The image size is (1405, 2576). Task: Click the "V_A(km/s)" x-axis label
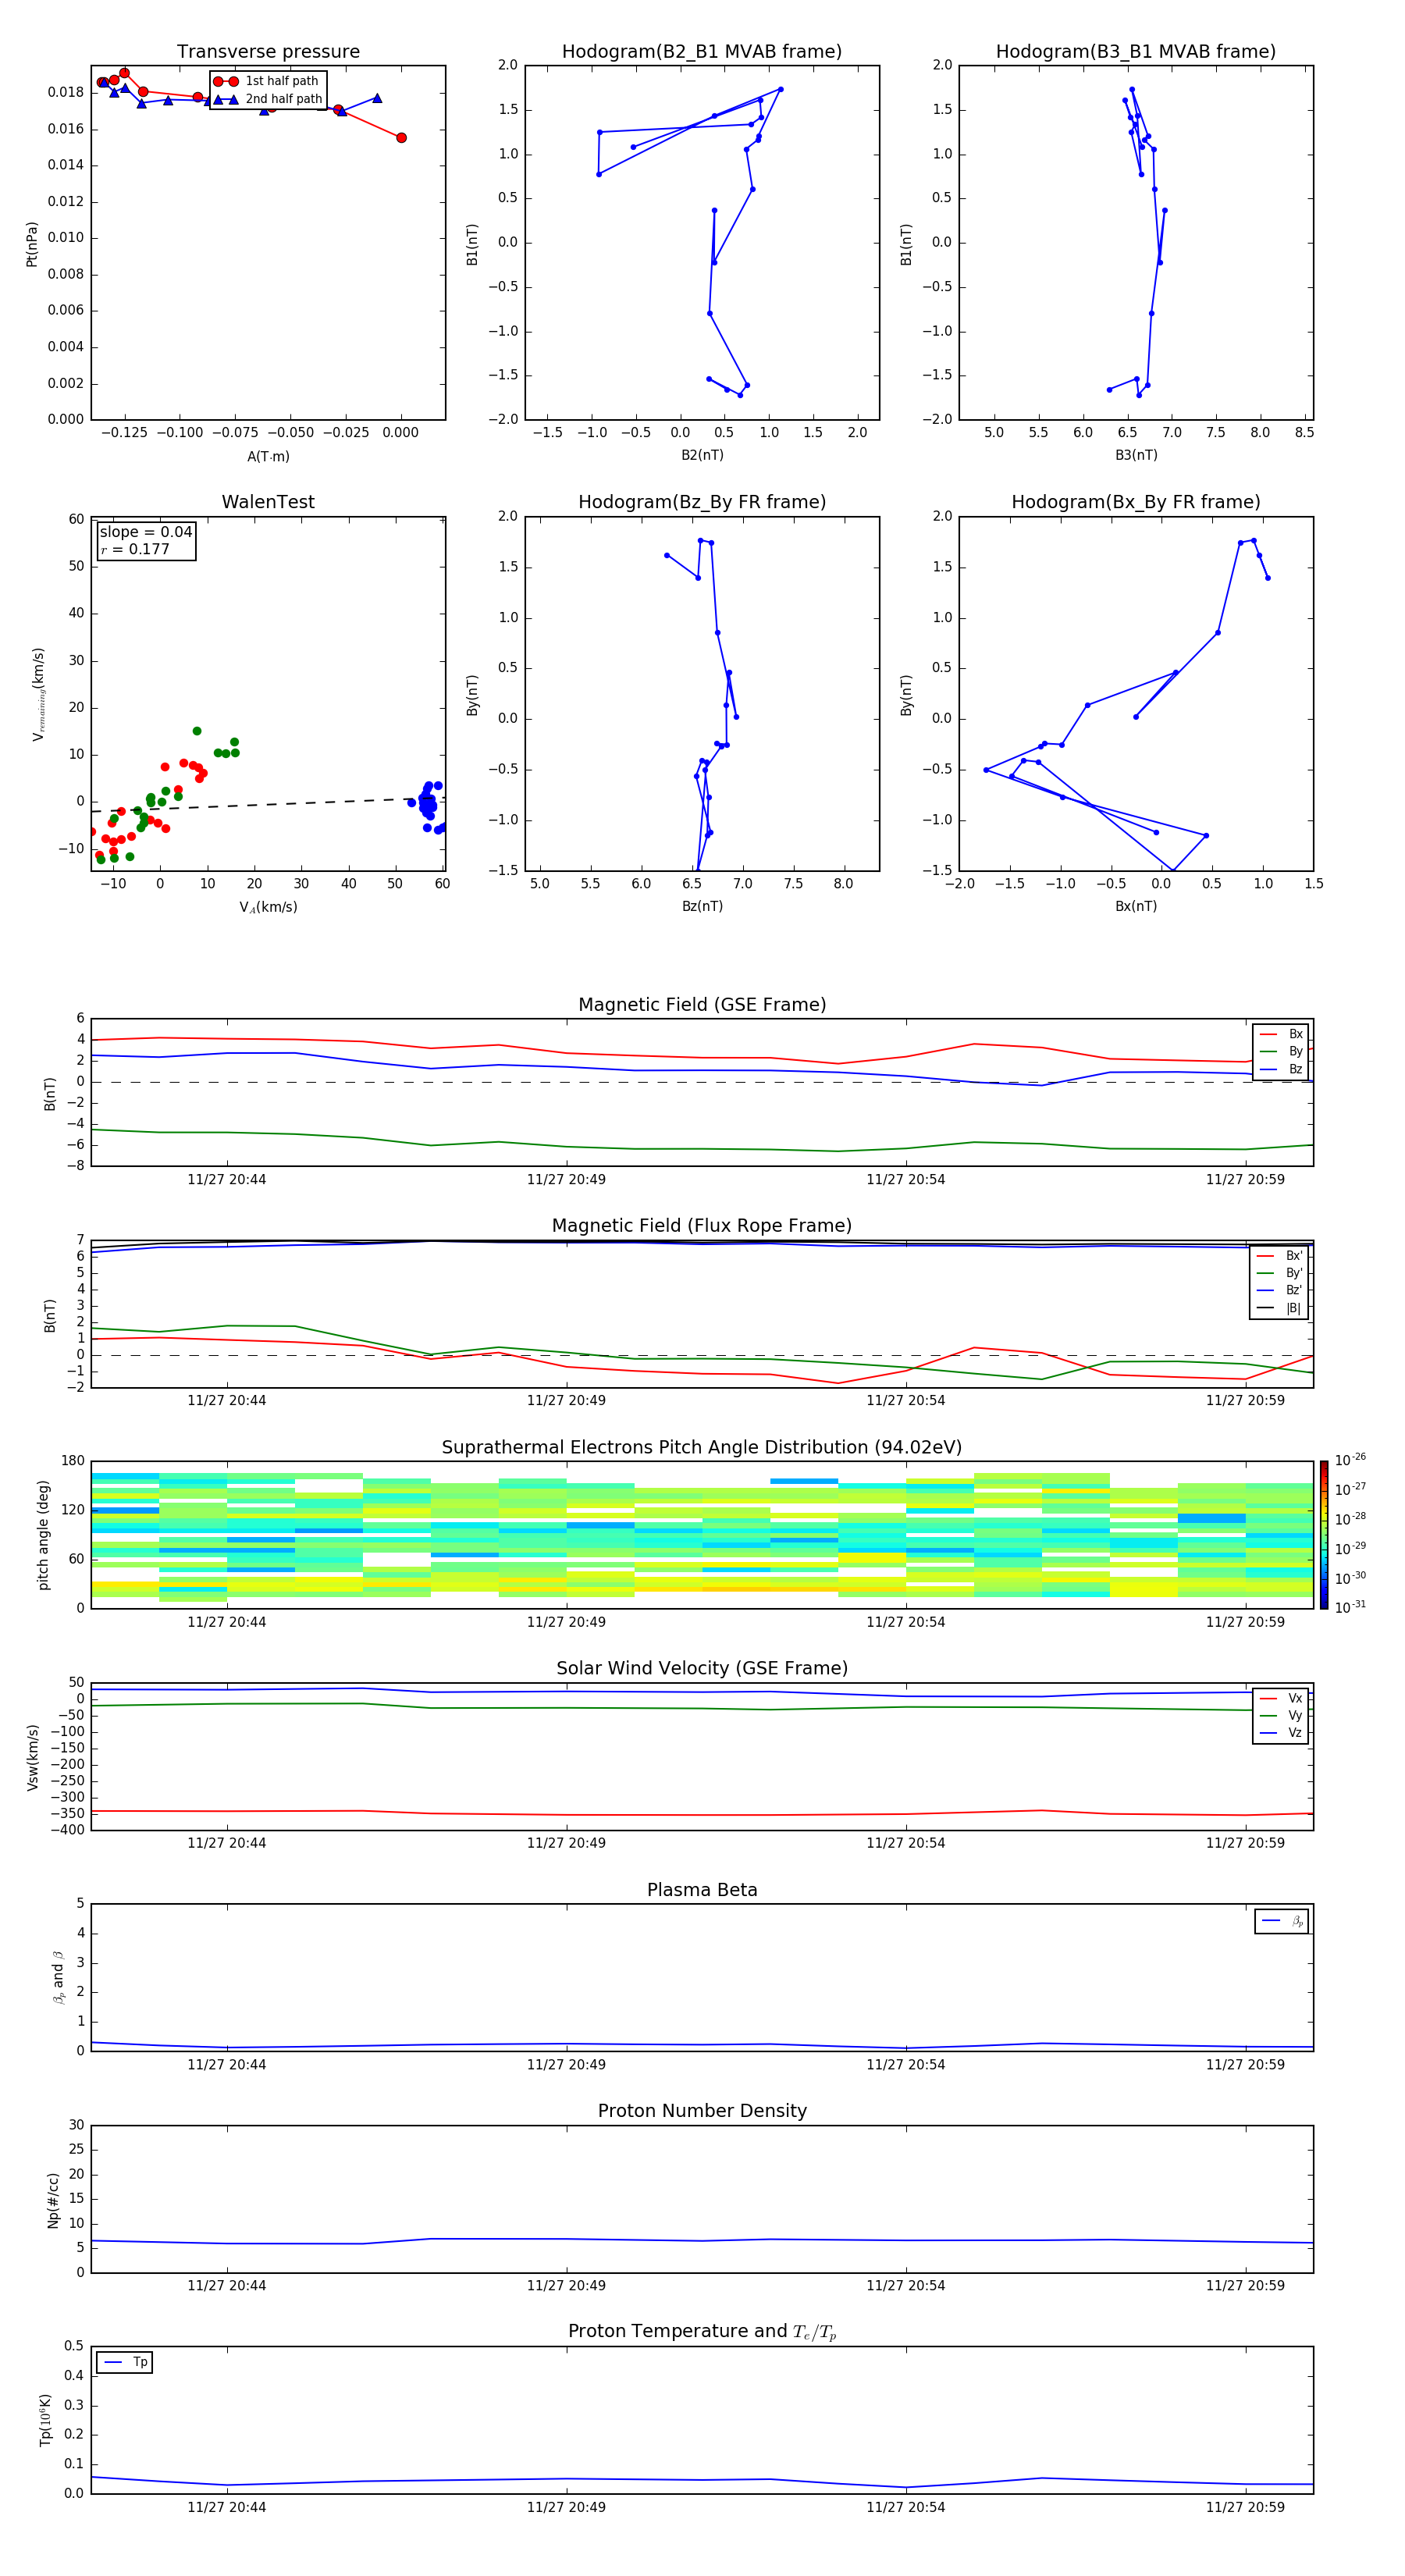[x=268, y=907]
